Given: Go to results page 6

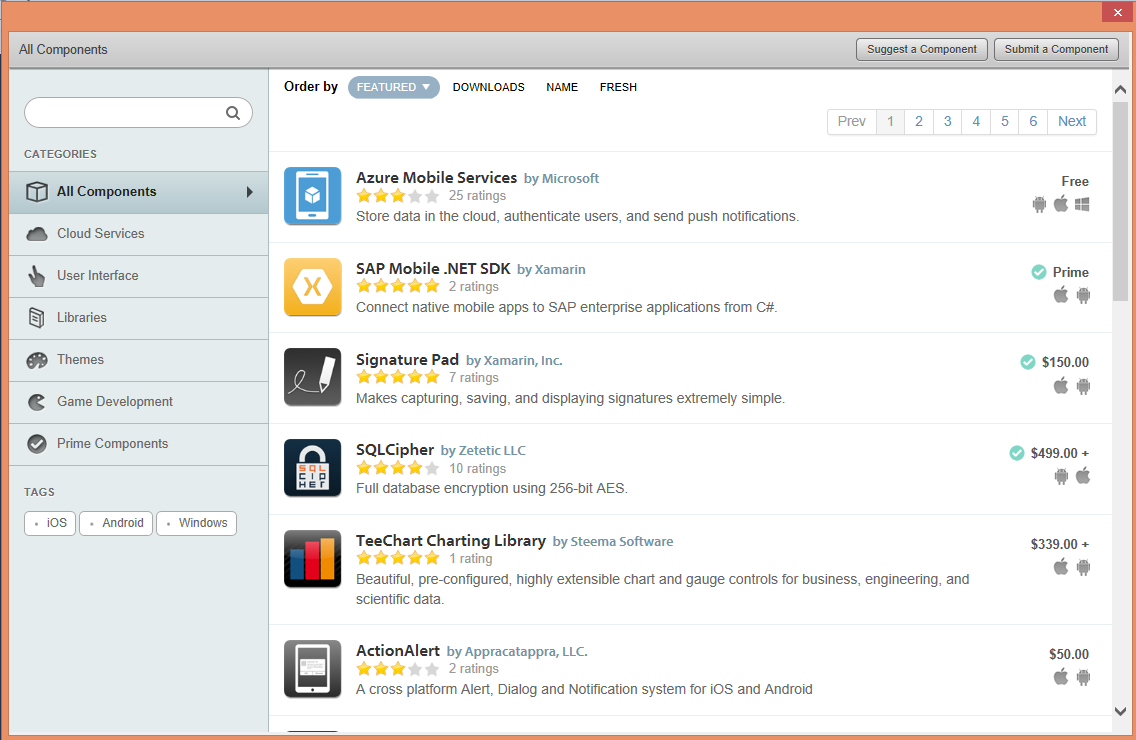Looking at the screenshot, I should coord(1033,122).
